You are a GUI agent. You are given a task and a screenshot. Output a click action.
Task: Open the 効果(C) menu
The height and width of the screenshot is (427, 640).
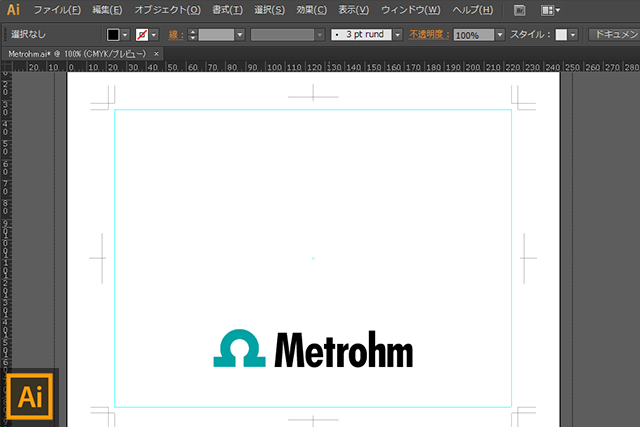311,10
